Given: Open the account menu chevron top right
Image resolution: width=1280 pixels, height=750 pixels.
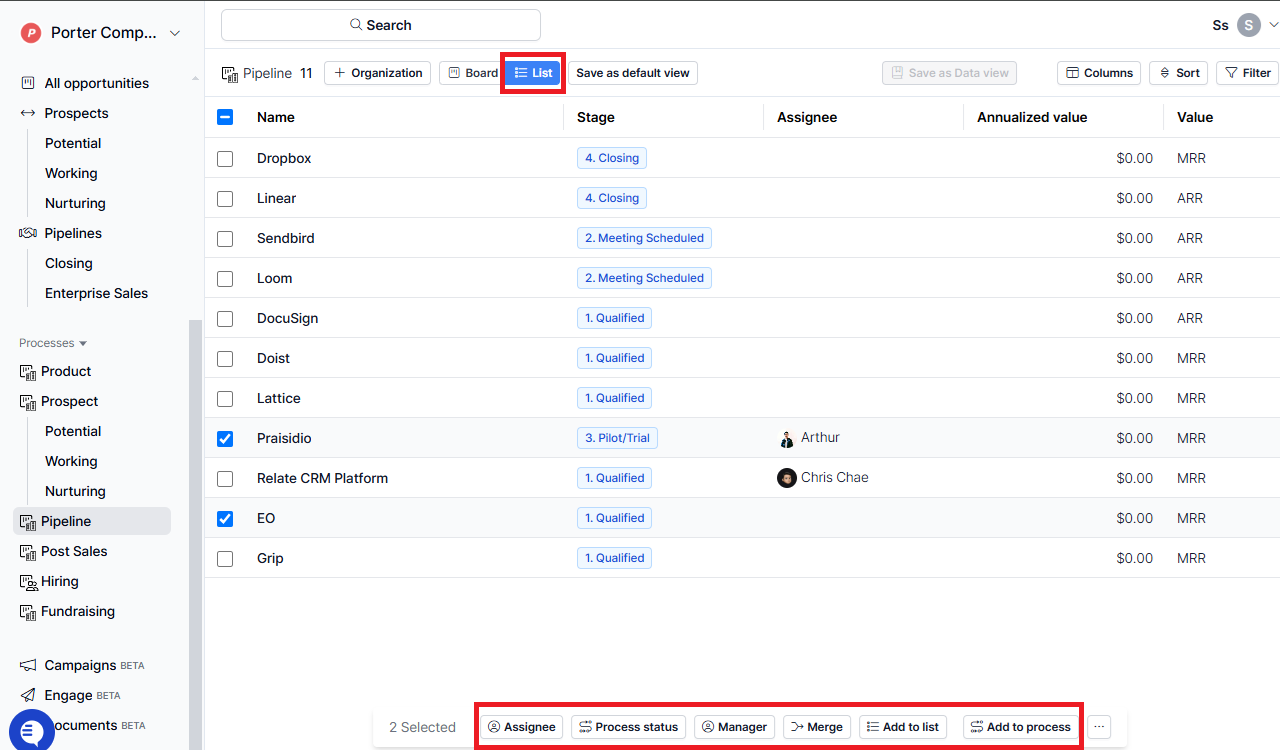Looking at the screenshot, I should tap(1272, 24).
